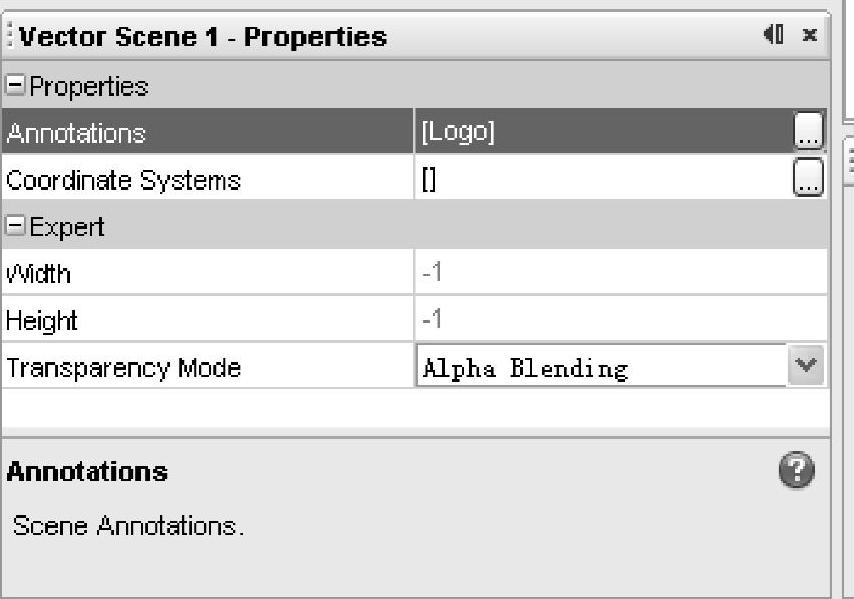Image resolution: width=854 pixels, height=599 pixels.
Task: Select the Width property label
Action: click(x=39, y=274)
